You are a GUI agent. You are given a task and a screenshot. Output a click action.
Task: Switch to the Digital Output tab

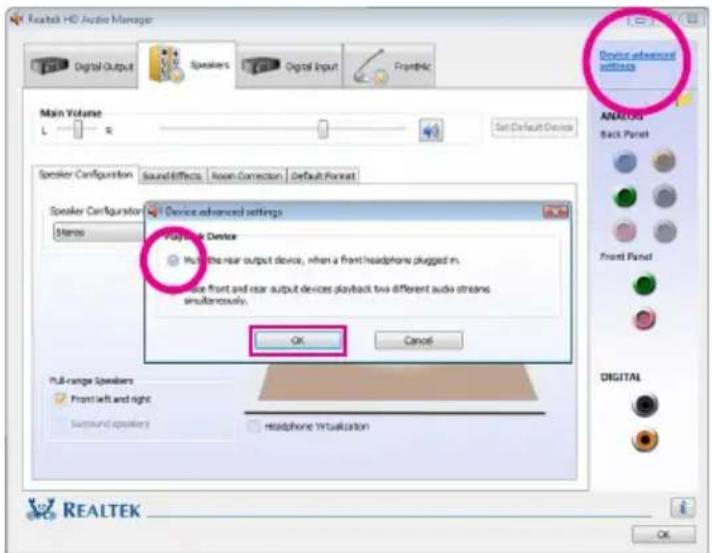tap(82, 66)
